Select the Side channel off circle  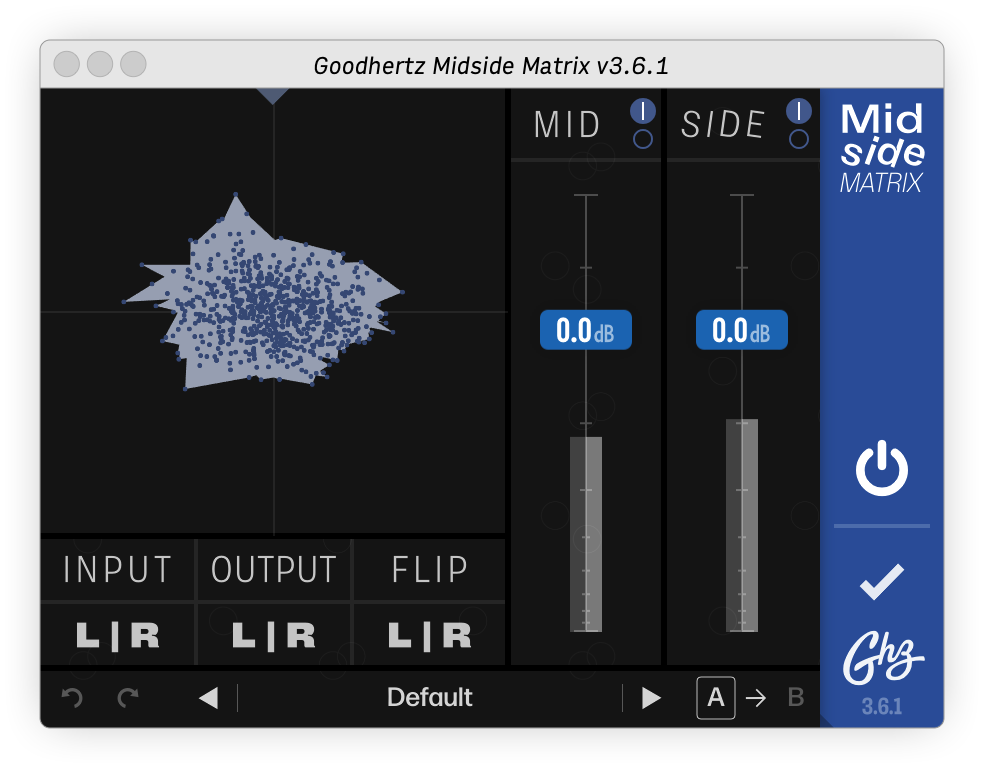click(799, 139)
